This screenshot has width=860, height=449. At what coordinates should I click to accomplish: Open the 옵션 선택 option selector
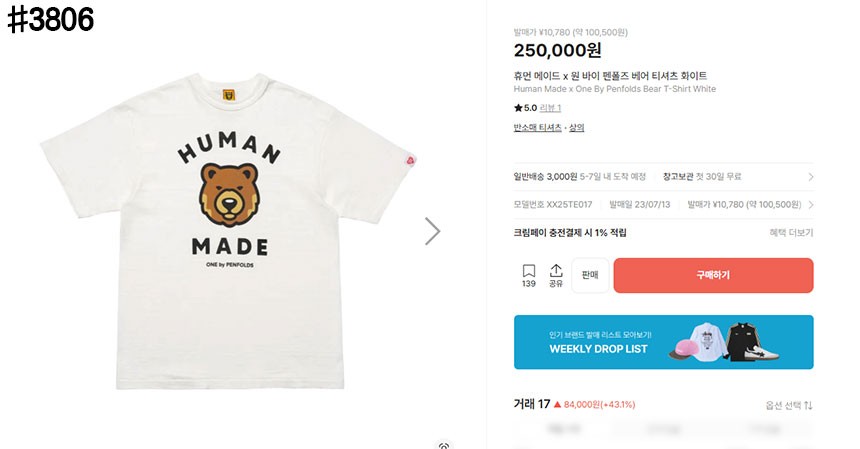[784, 405]
